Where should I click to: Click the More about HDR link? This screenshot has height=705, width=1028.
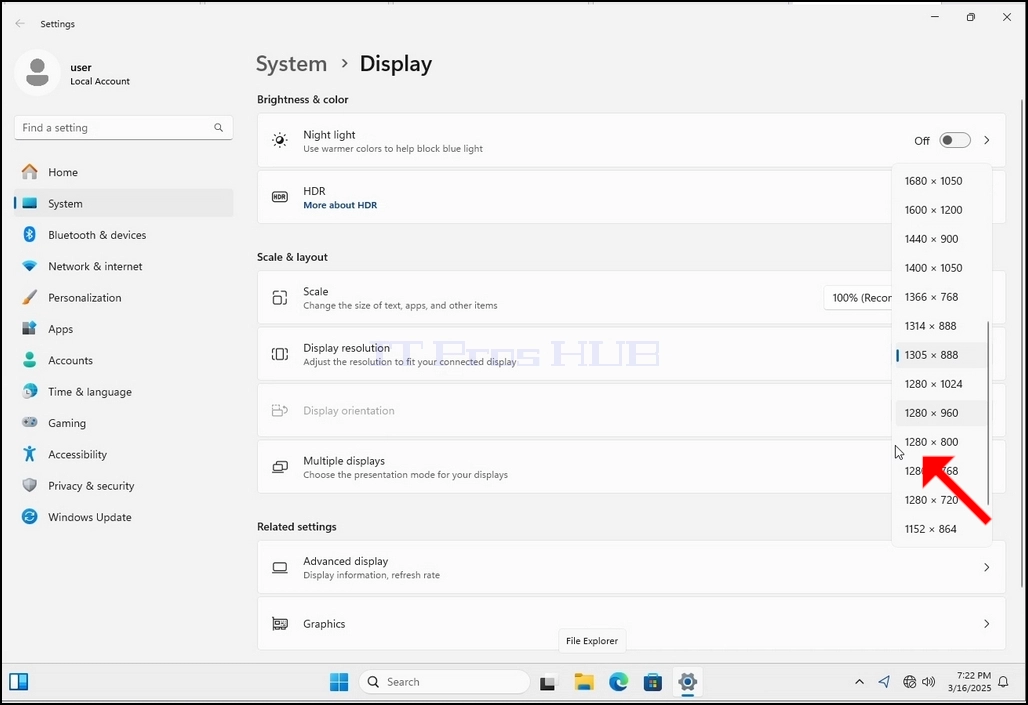pos(340,205)
